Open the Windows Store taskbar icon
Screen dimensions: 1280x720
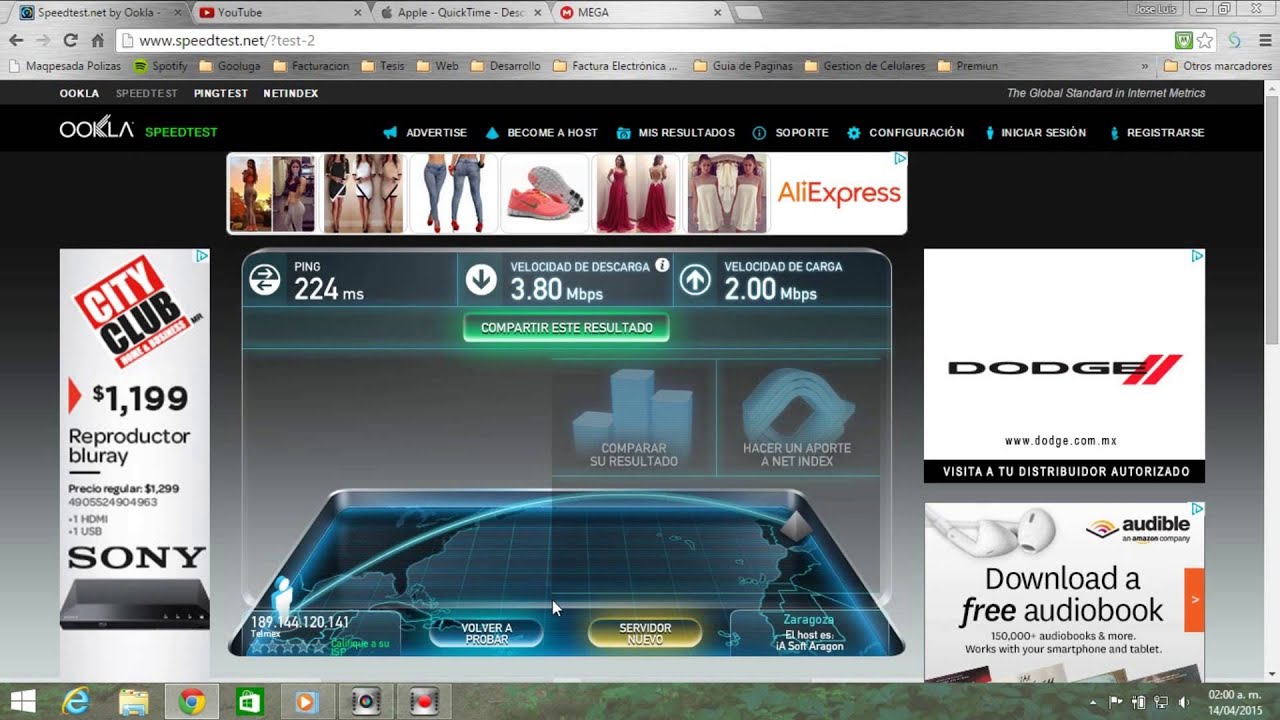point(249,702)
